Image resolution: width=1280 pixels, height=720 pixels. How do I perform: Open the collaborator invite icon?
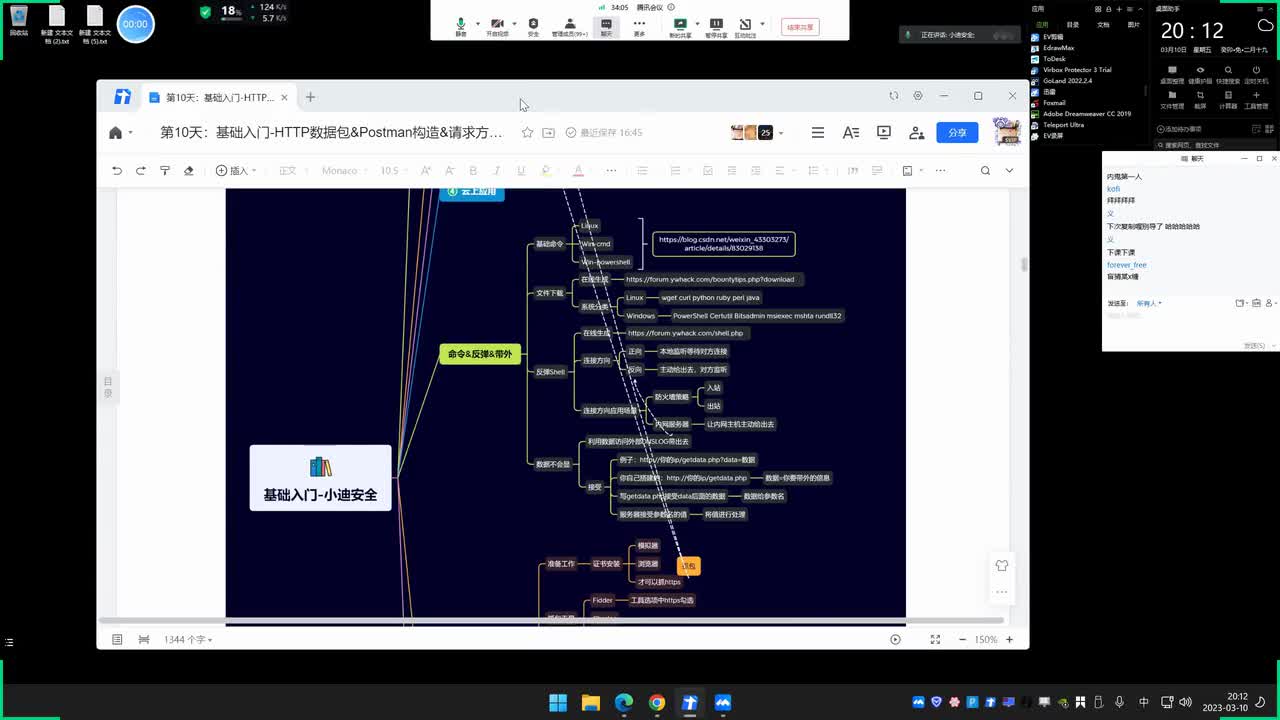pos(916,132)
